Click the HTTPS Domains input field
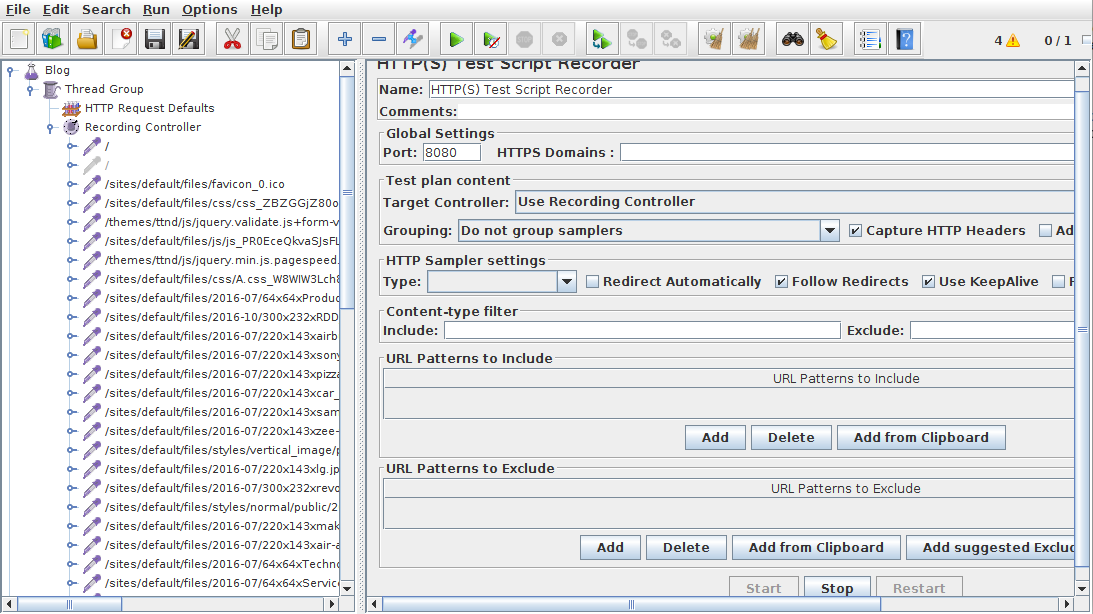Viewport: 1093px width, 614px height. pyautogui.click(x=847, y=153)
